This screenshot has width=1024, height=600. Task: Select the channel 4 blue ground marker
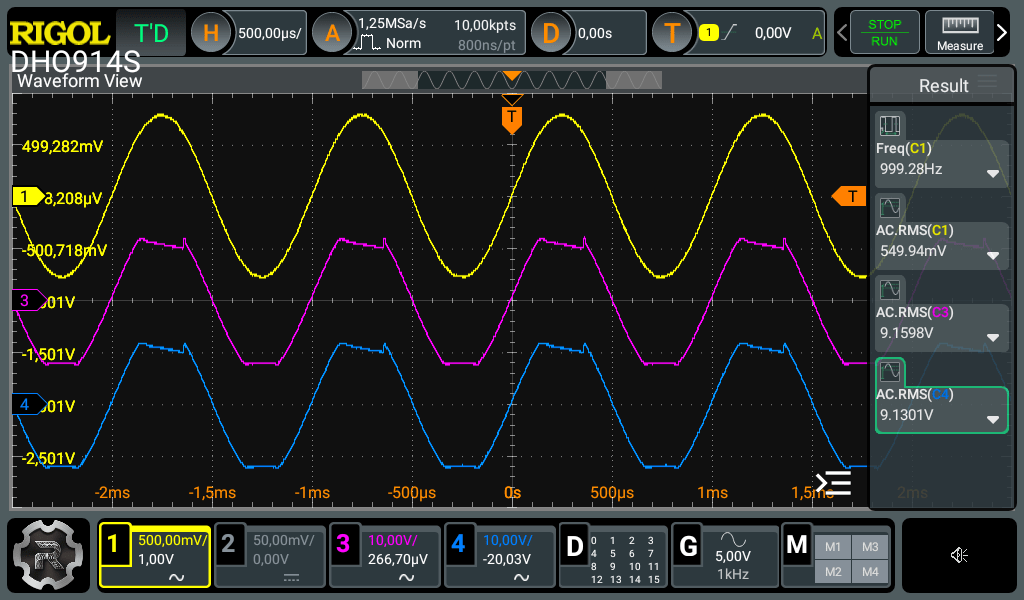pos(27,404)
